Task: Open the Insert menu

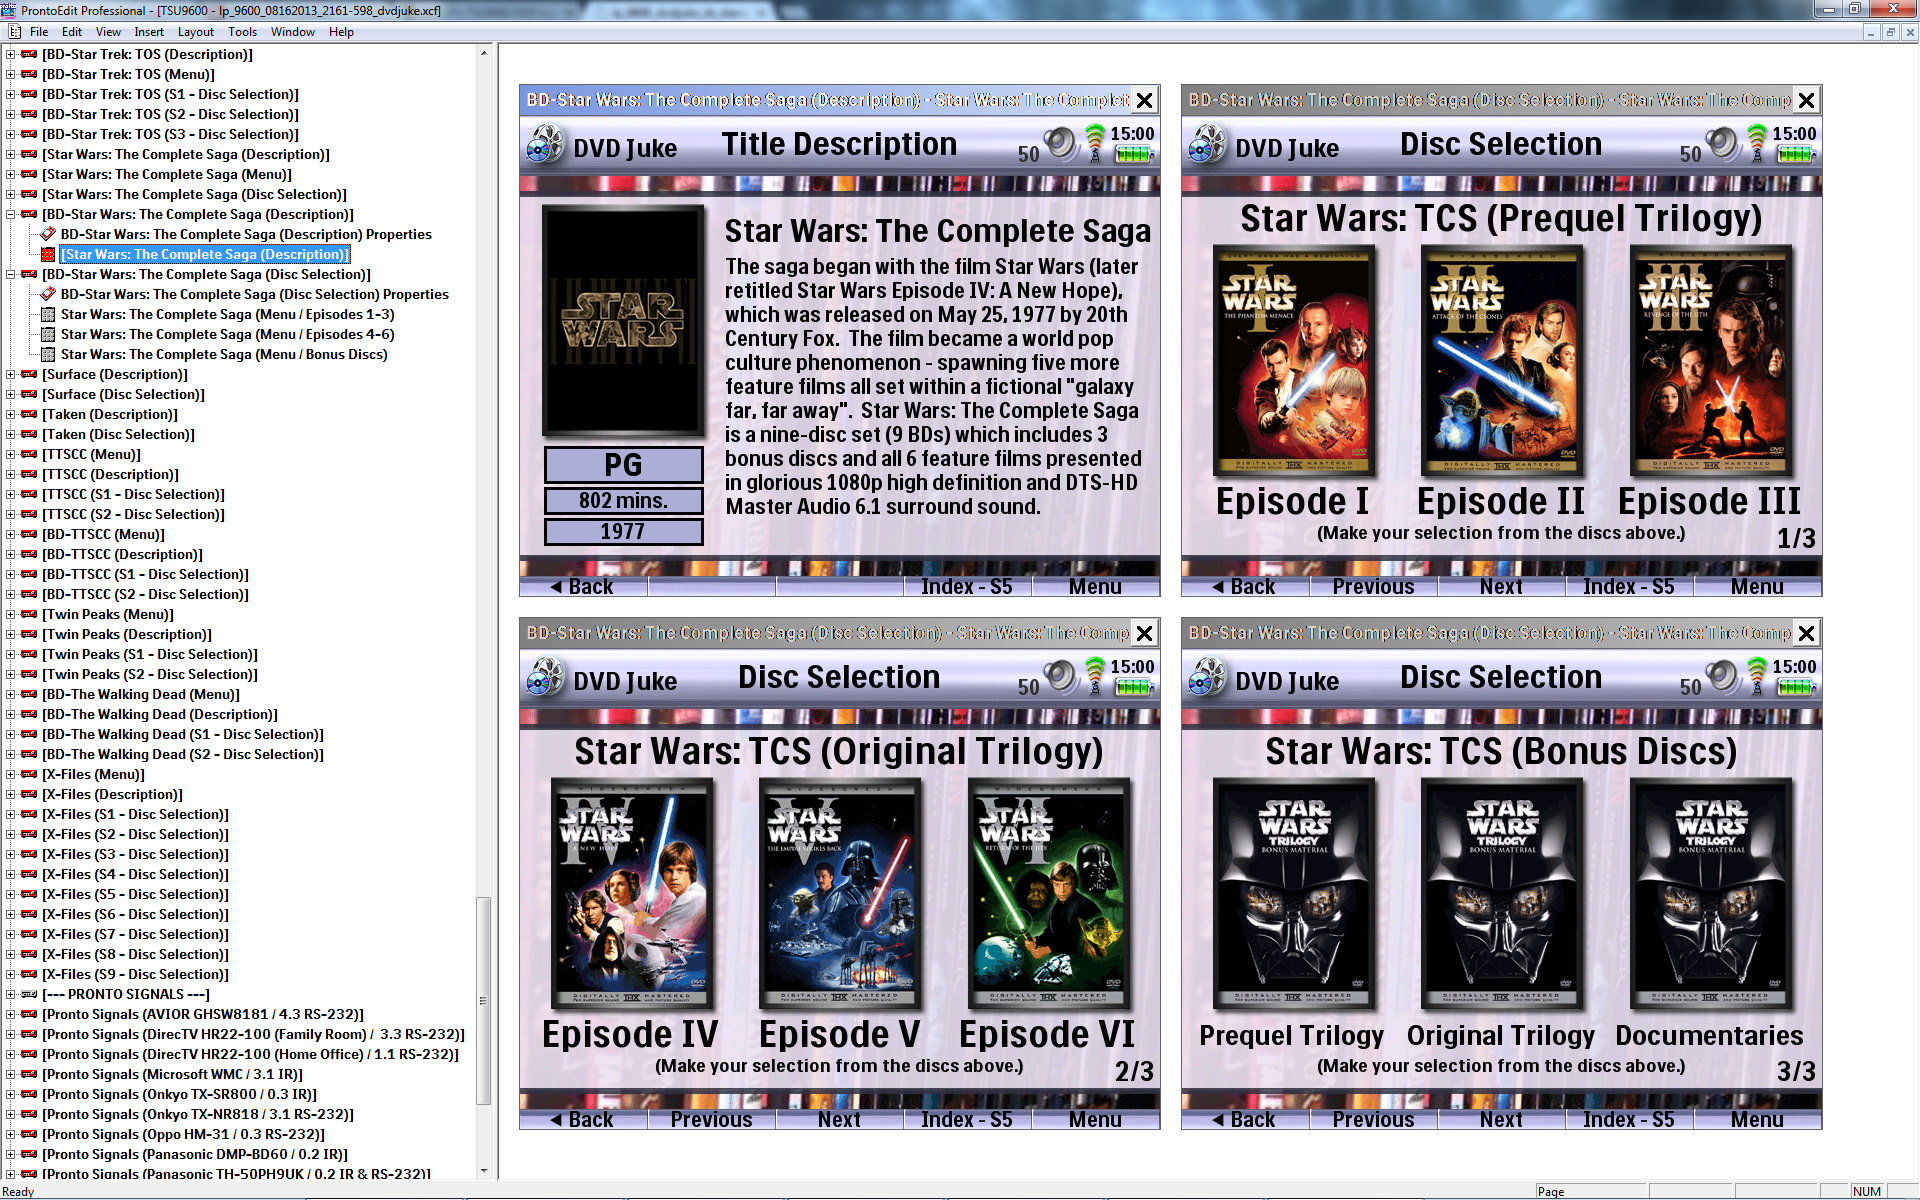Action: [x=149, y=32]
